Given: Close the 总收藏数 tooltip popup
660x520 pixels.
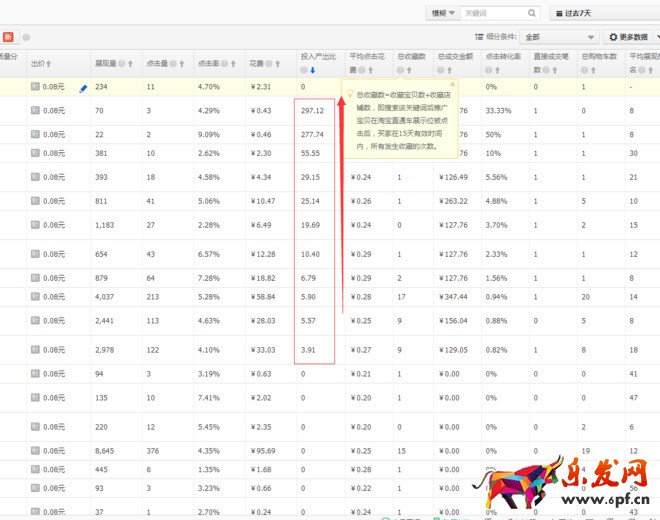Looking at the screenshot, I should 452,85.
